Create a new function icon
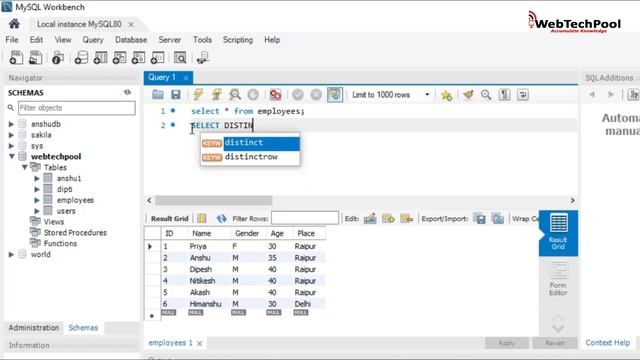This screenshot has height=360, width=640. [x=157, y=58]
